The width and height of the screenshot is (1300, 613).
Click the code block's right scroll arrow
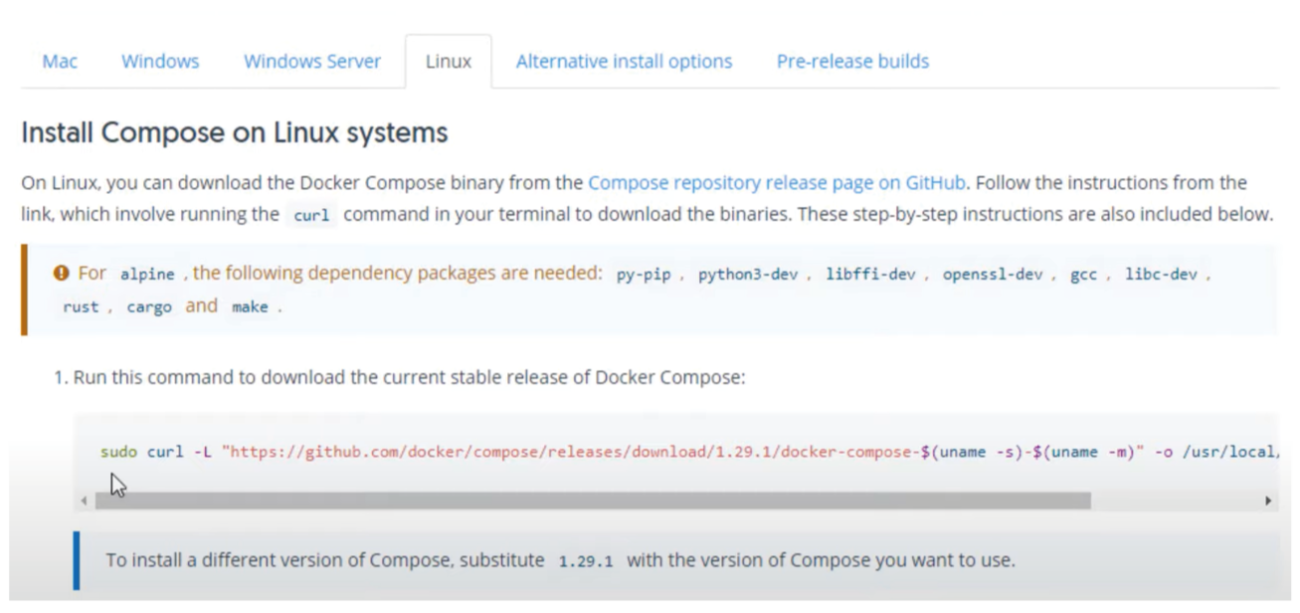1268,500
